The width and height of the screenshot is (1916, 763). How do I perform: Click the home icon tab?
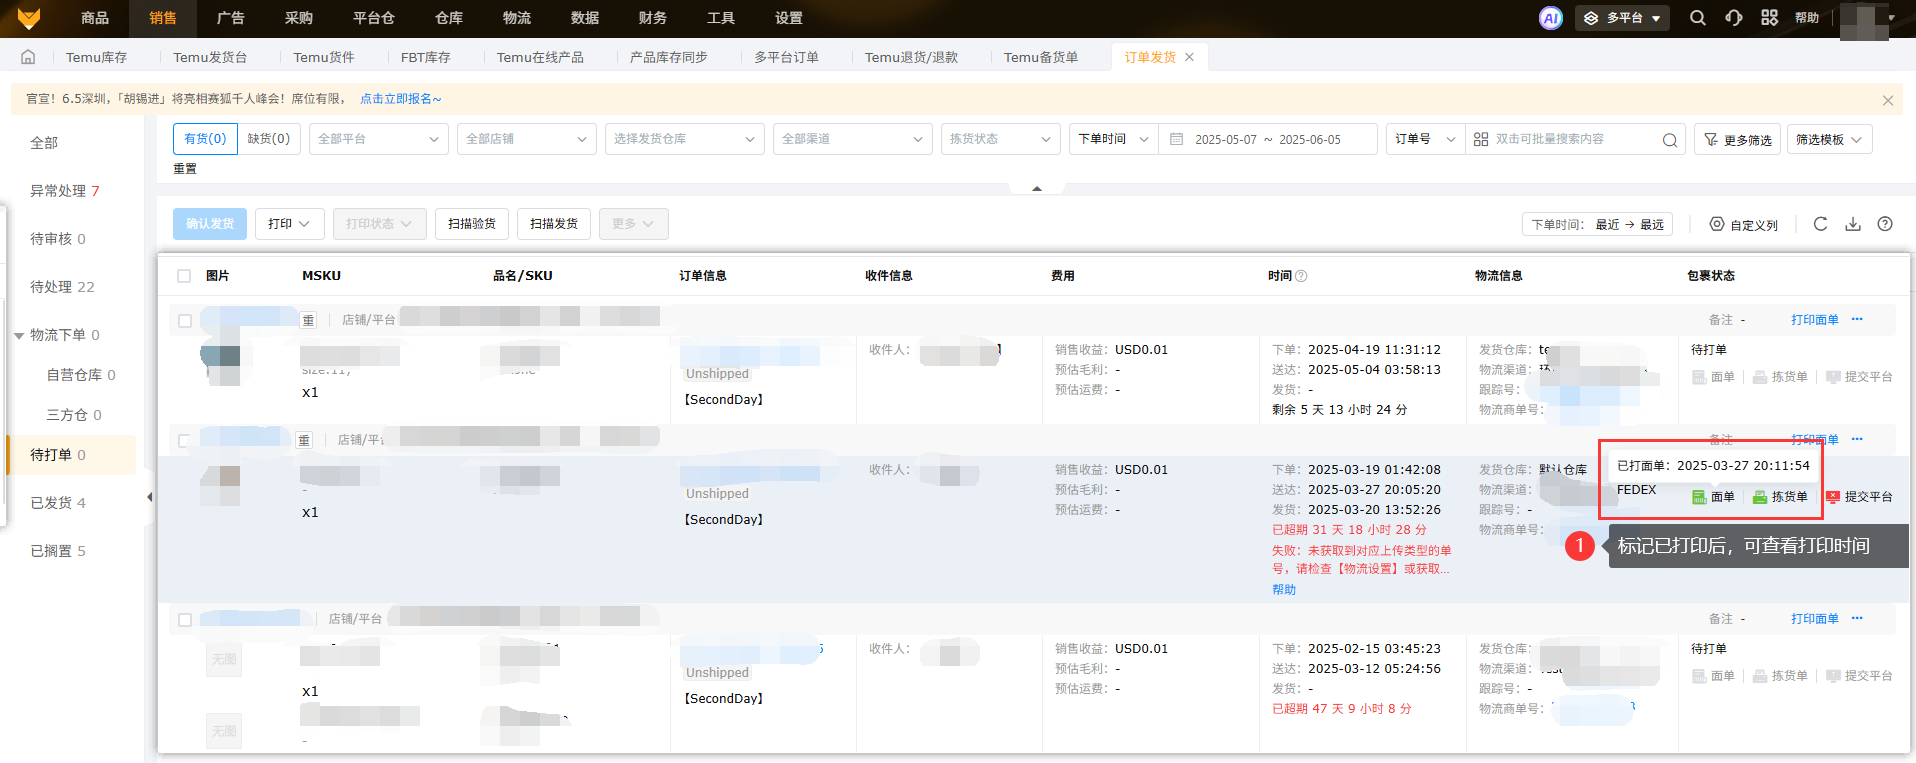coord(28,57)
